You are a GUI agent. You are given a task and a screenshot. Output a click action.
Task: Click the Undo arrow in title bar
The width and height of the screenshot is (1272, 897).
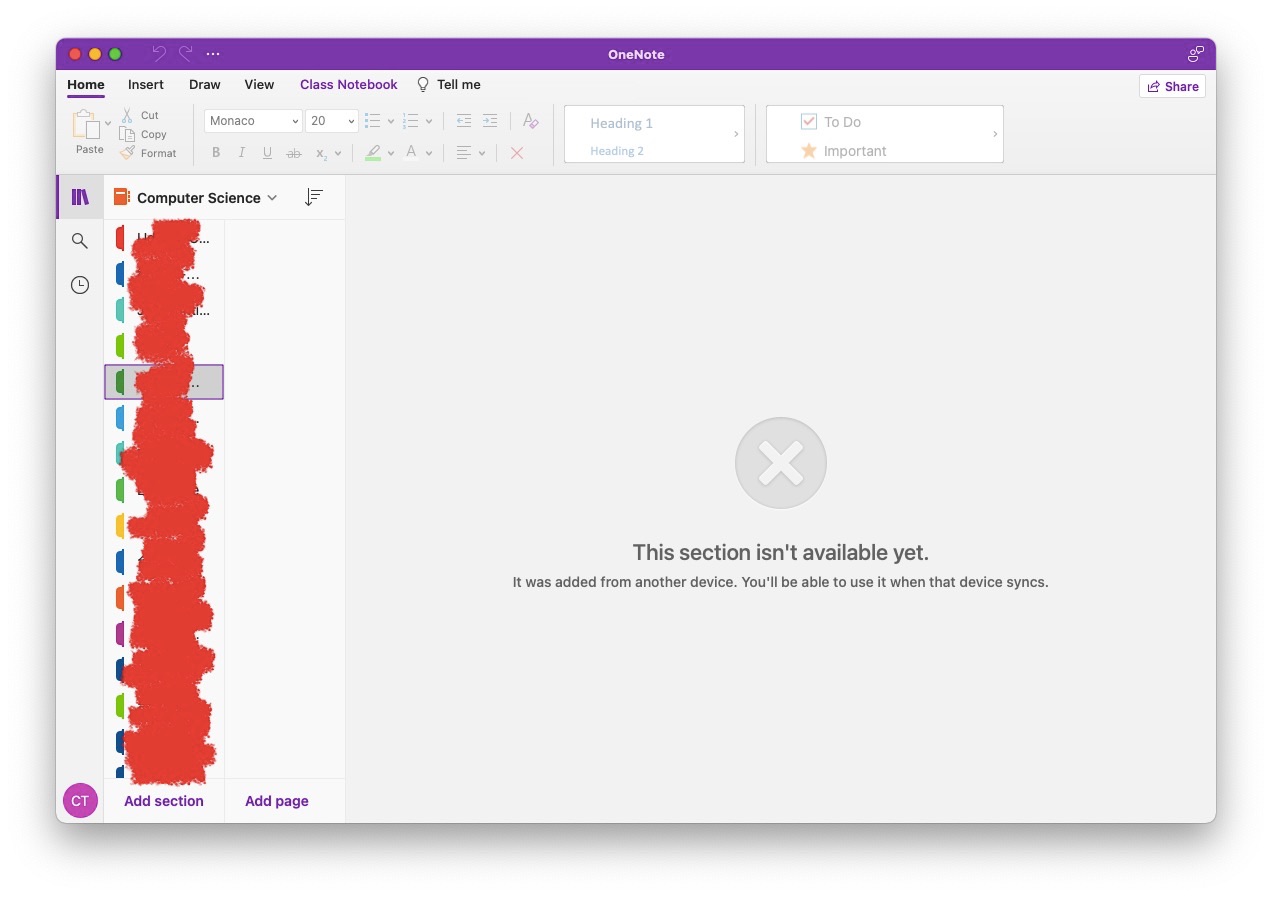tap(159, 54)
